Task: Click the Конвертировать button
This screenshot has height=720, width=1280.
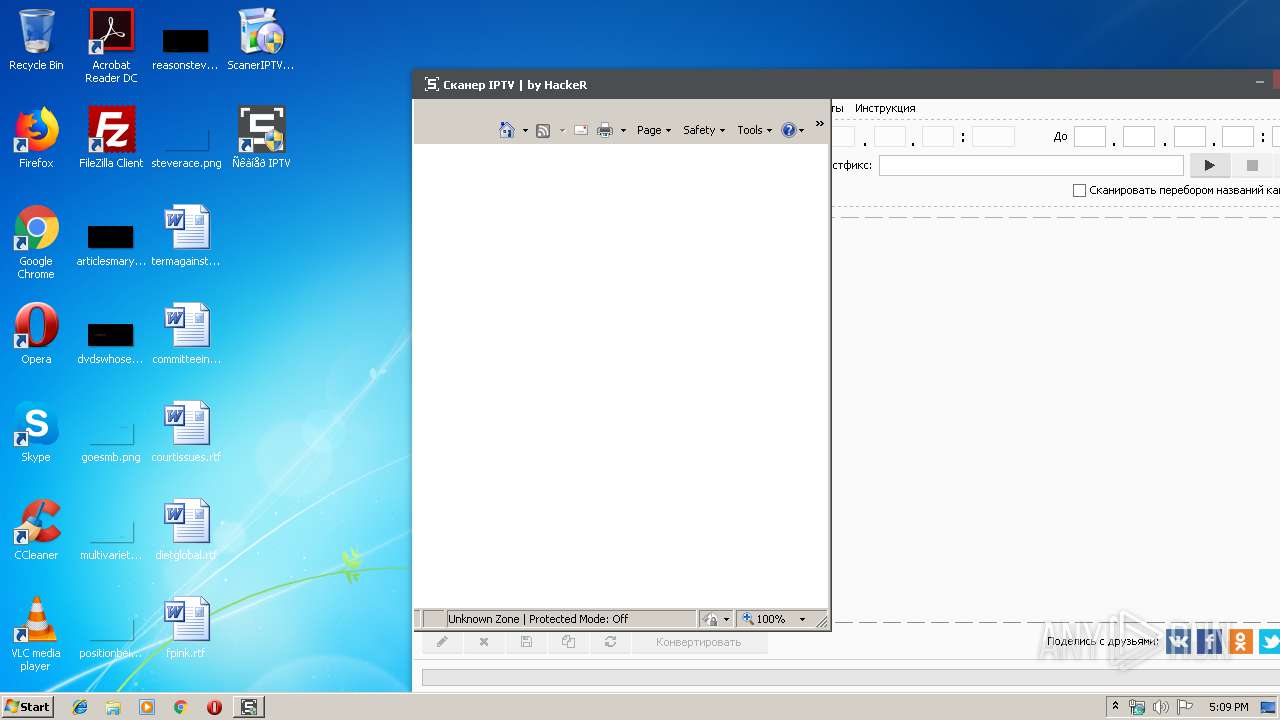Action: 699,642
